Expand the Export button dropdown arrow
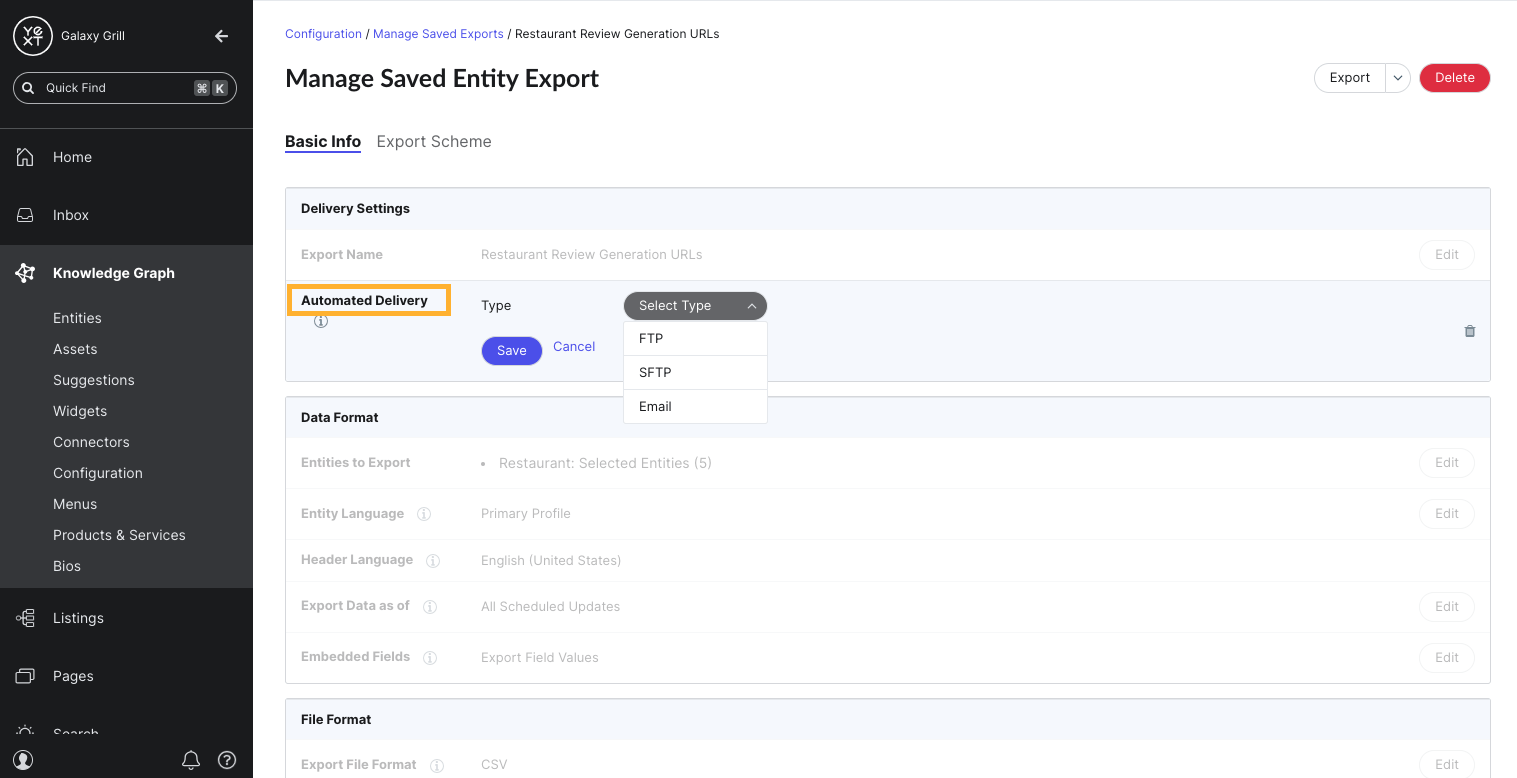 tap(1398, 78)
